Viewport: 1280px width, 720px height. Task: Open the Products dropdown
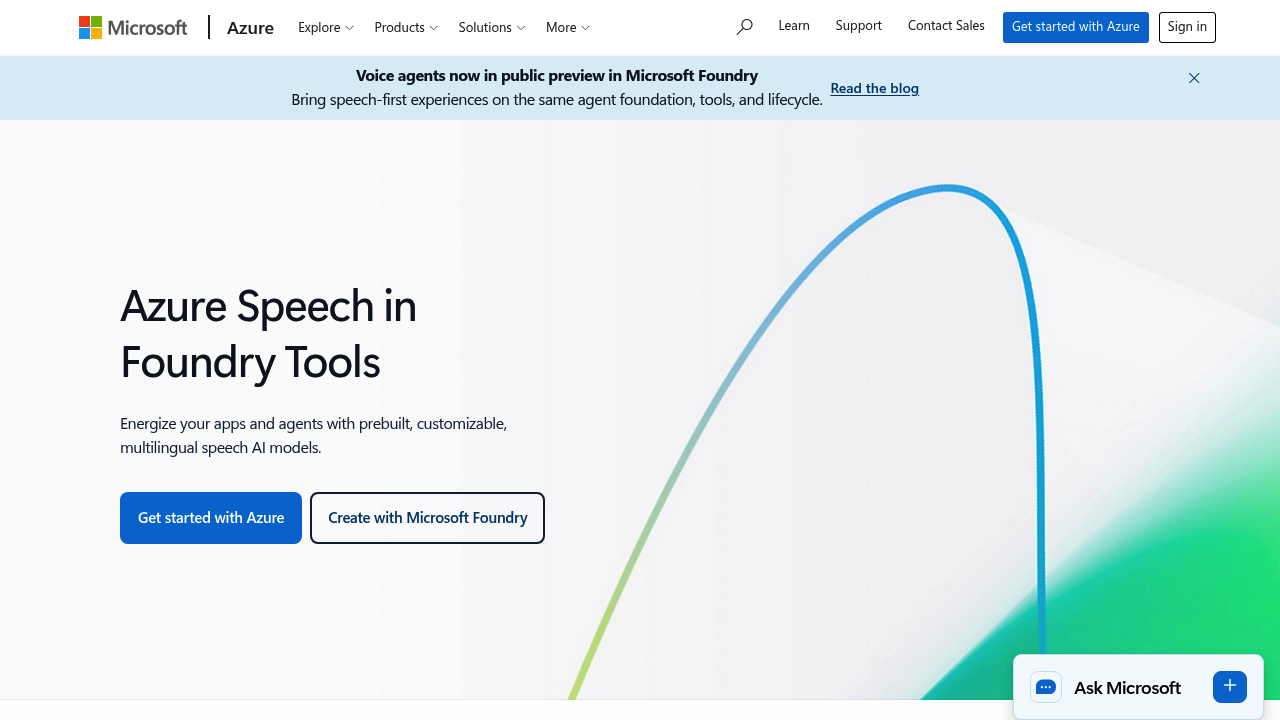pyautogui.click(x=406, y=27)
